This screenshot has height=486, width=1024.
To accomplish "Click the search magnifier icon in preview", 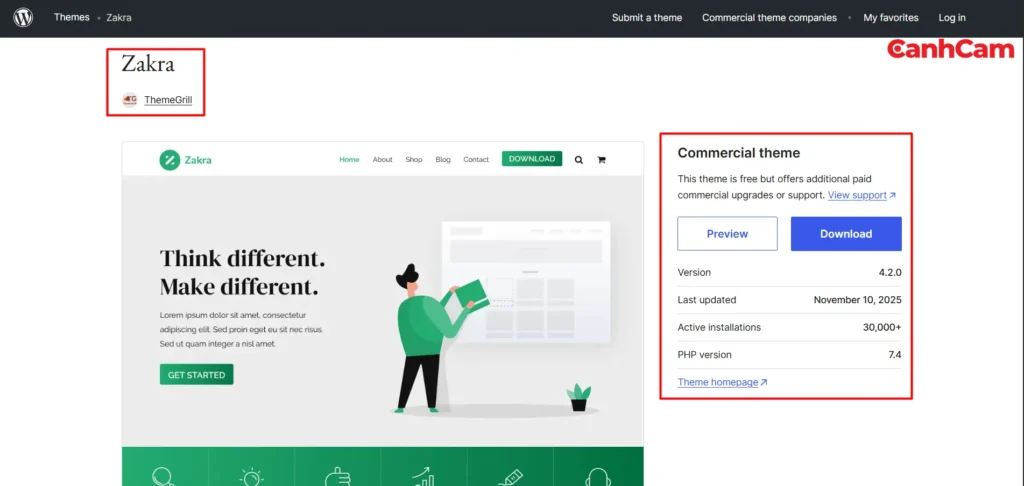I will [x=579, y=159].
